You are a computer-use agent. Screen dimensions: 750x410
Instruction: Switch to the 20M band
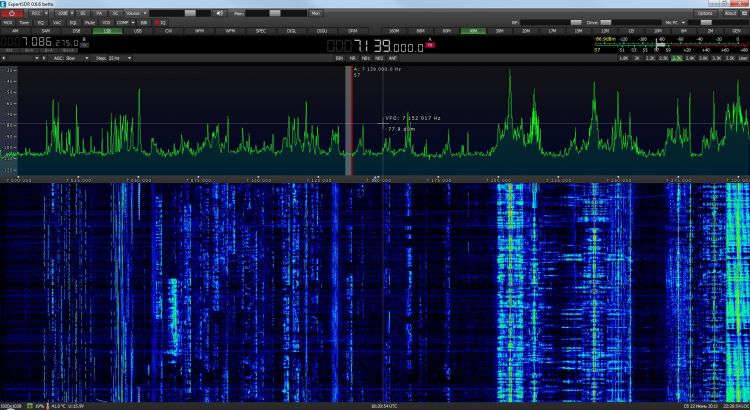pos(526,31)
